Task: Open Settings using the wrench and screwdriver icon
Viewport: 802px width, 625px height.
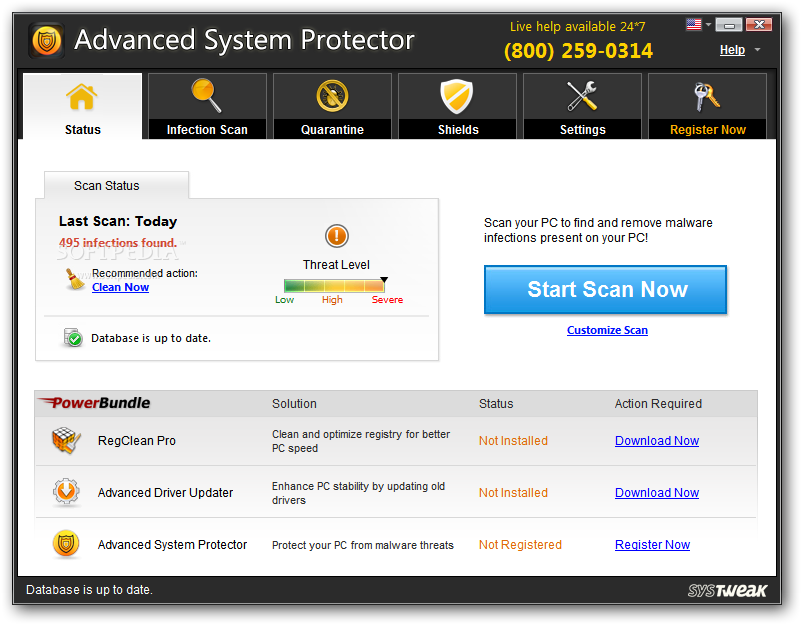Action: point(582,96)
